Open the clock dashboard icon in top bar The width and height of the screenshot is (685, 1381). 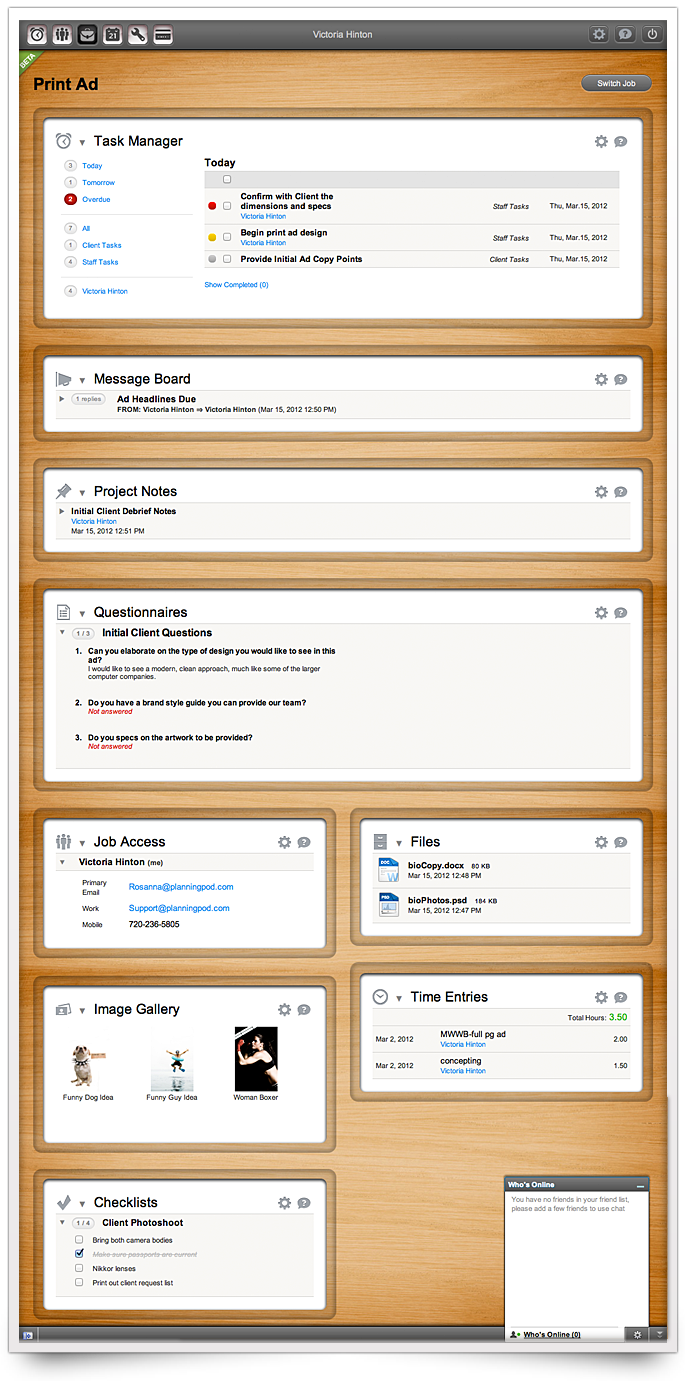coord(38,34)
